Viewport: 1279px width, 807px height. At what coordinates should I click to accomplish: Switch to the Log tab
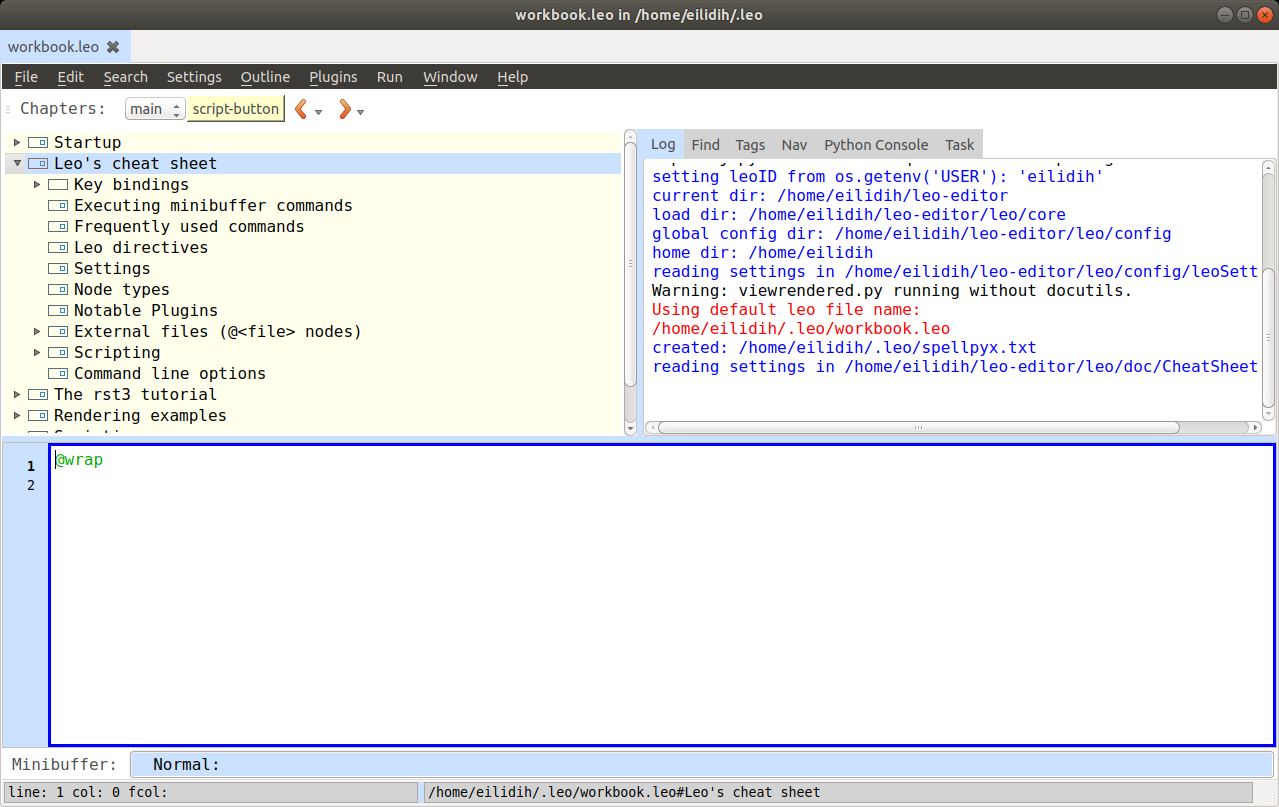pos(663,144)
